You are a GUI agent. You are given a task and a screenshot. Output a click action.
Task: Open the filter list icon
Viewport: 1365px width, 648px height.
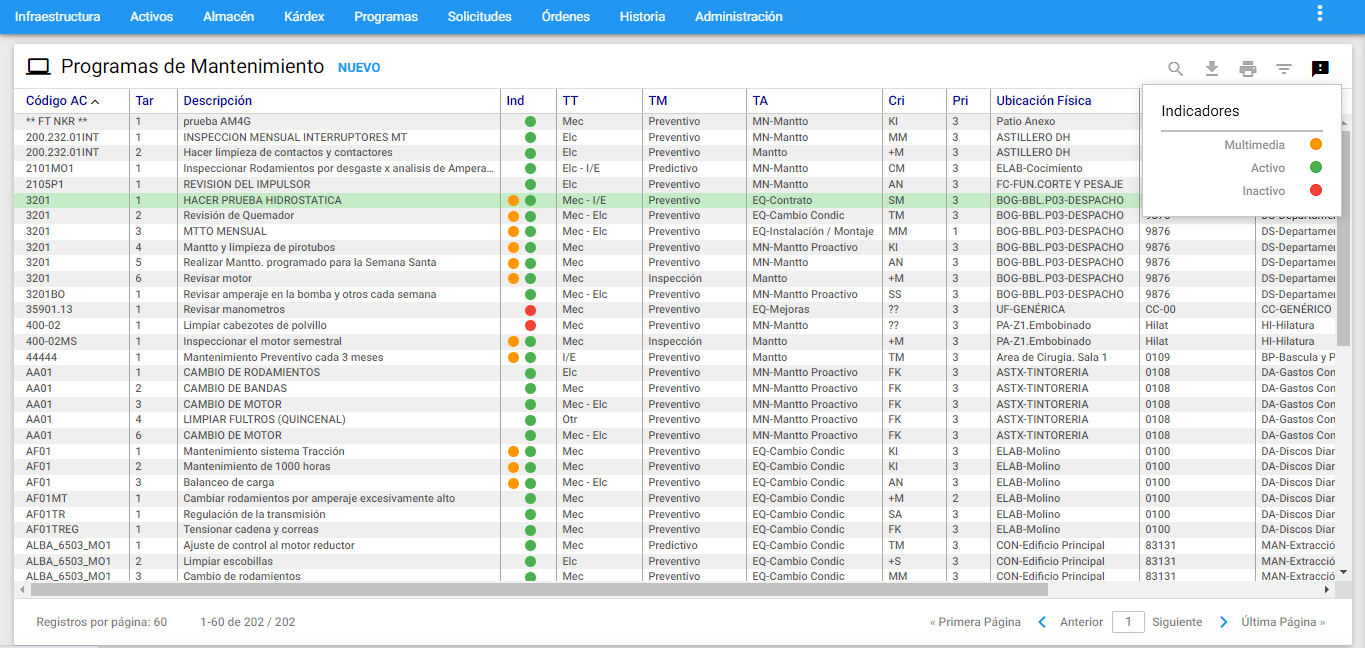click(1284, 69)
